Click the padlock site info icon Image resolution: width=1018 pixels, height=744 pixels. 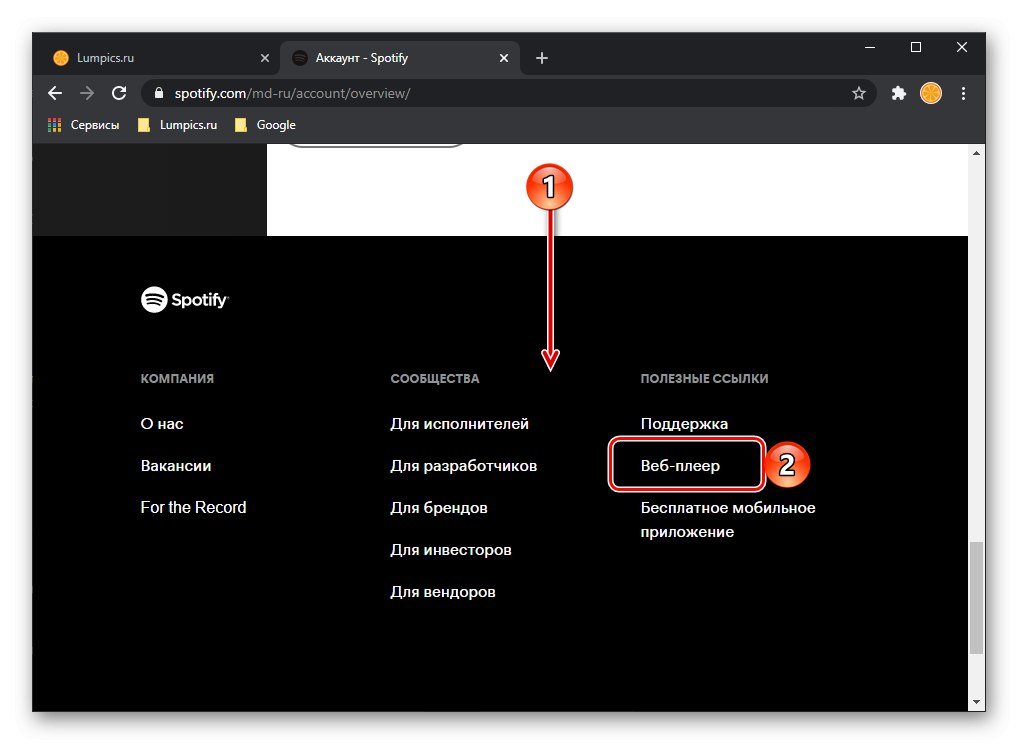pos(158,93)
